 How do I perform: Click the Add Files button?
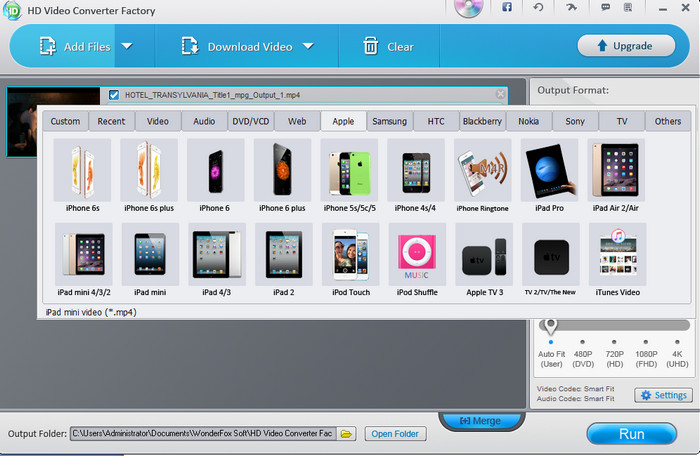(x=75, y=46)
